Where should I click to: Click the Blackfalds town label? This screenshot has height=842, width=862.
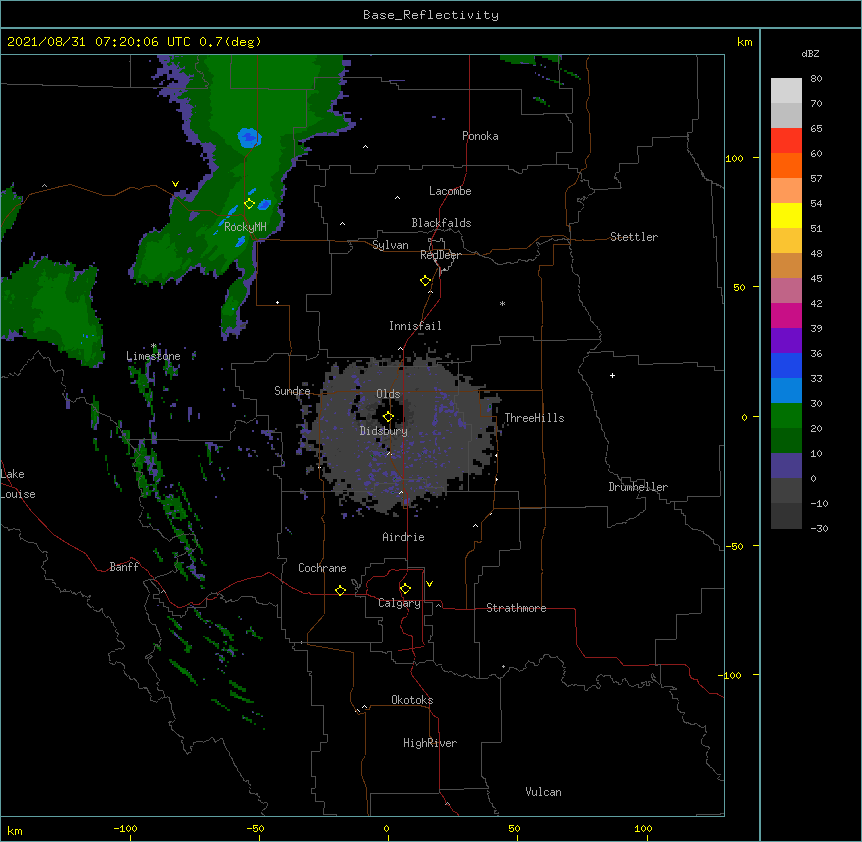pyautogui.click(x=441, y=223)
